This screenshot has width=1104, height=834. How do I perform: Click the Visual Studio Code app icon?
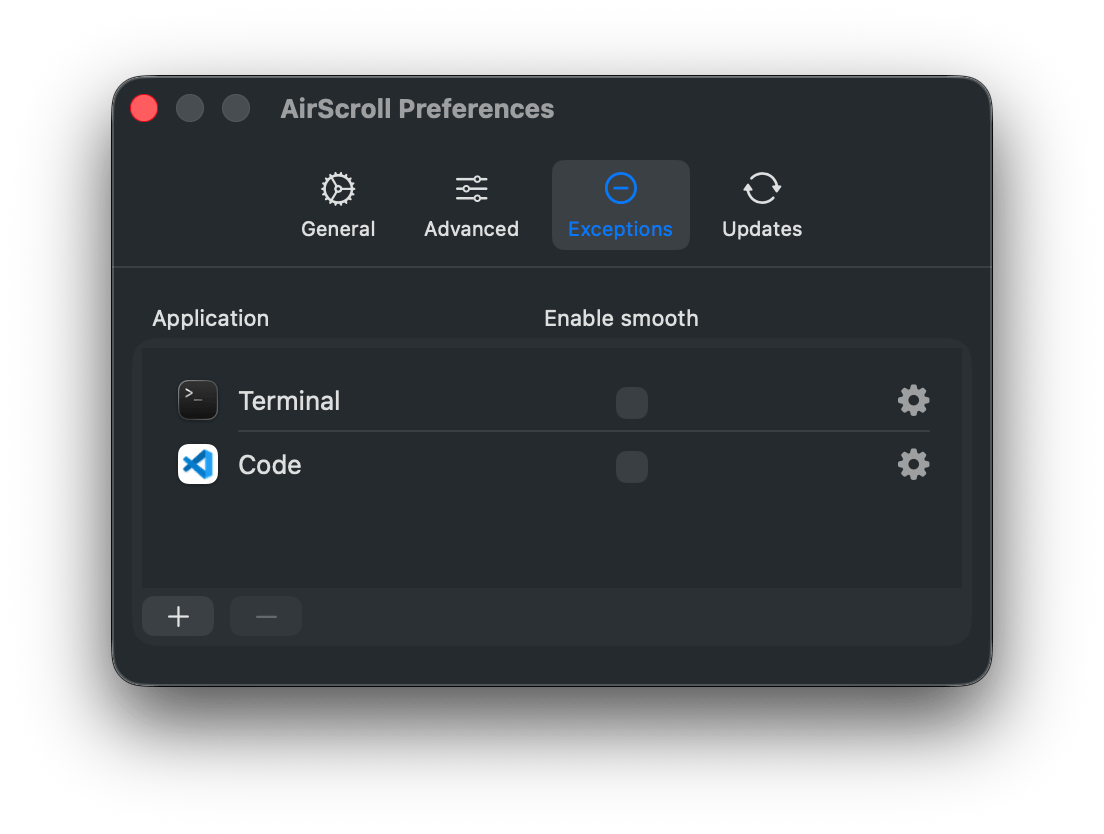(x=197, y=464)
